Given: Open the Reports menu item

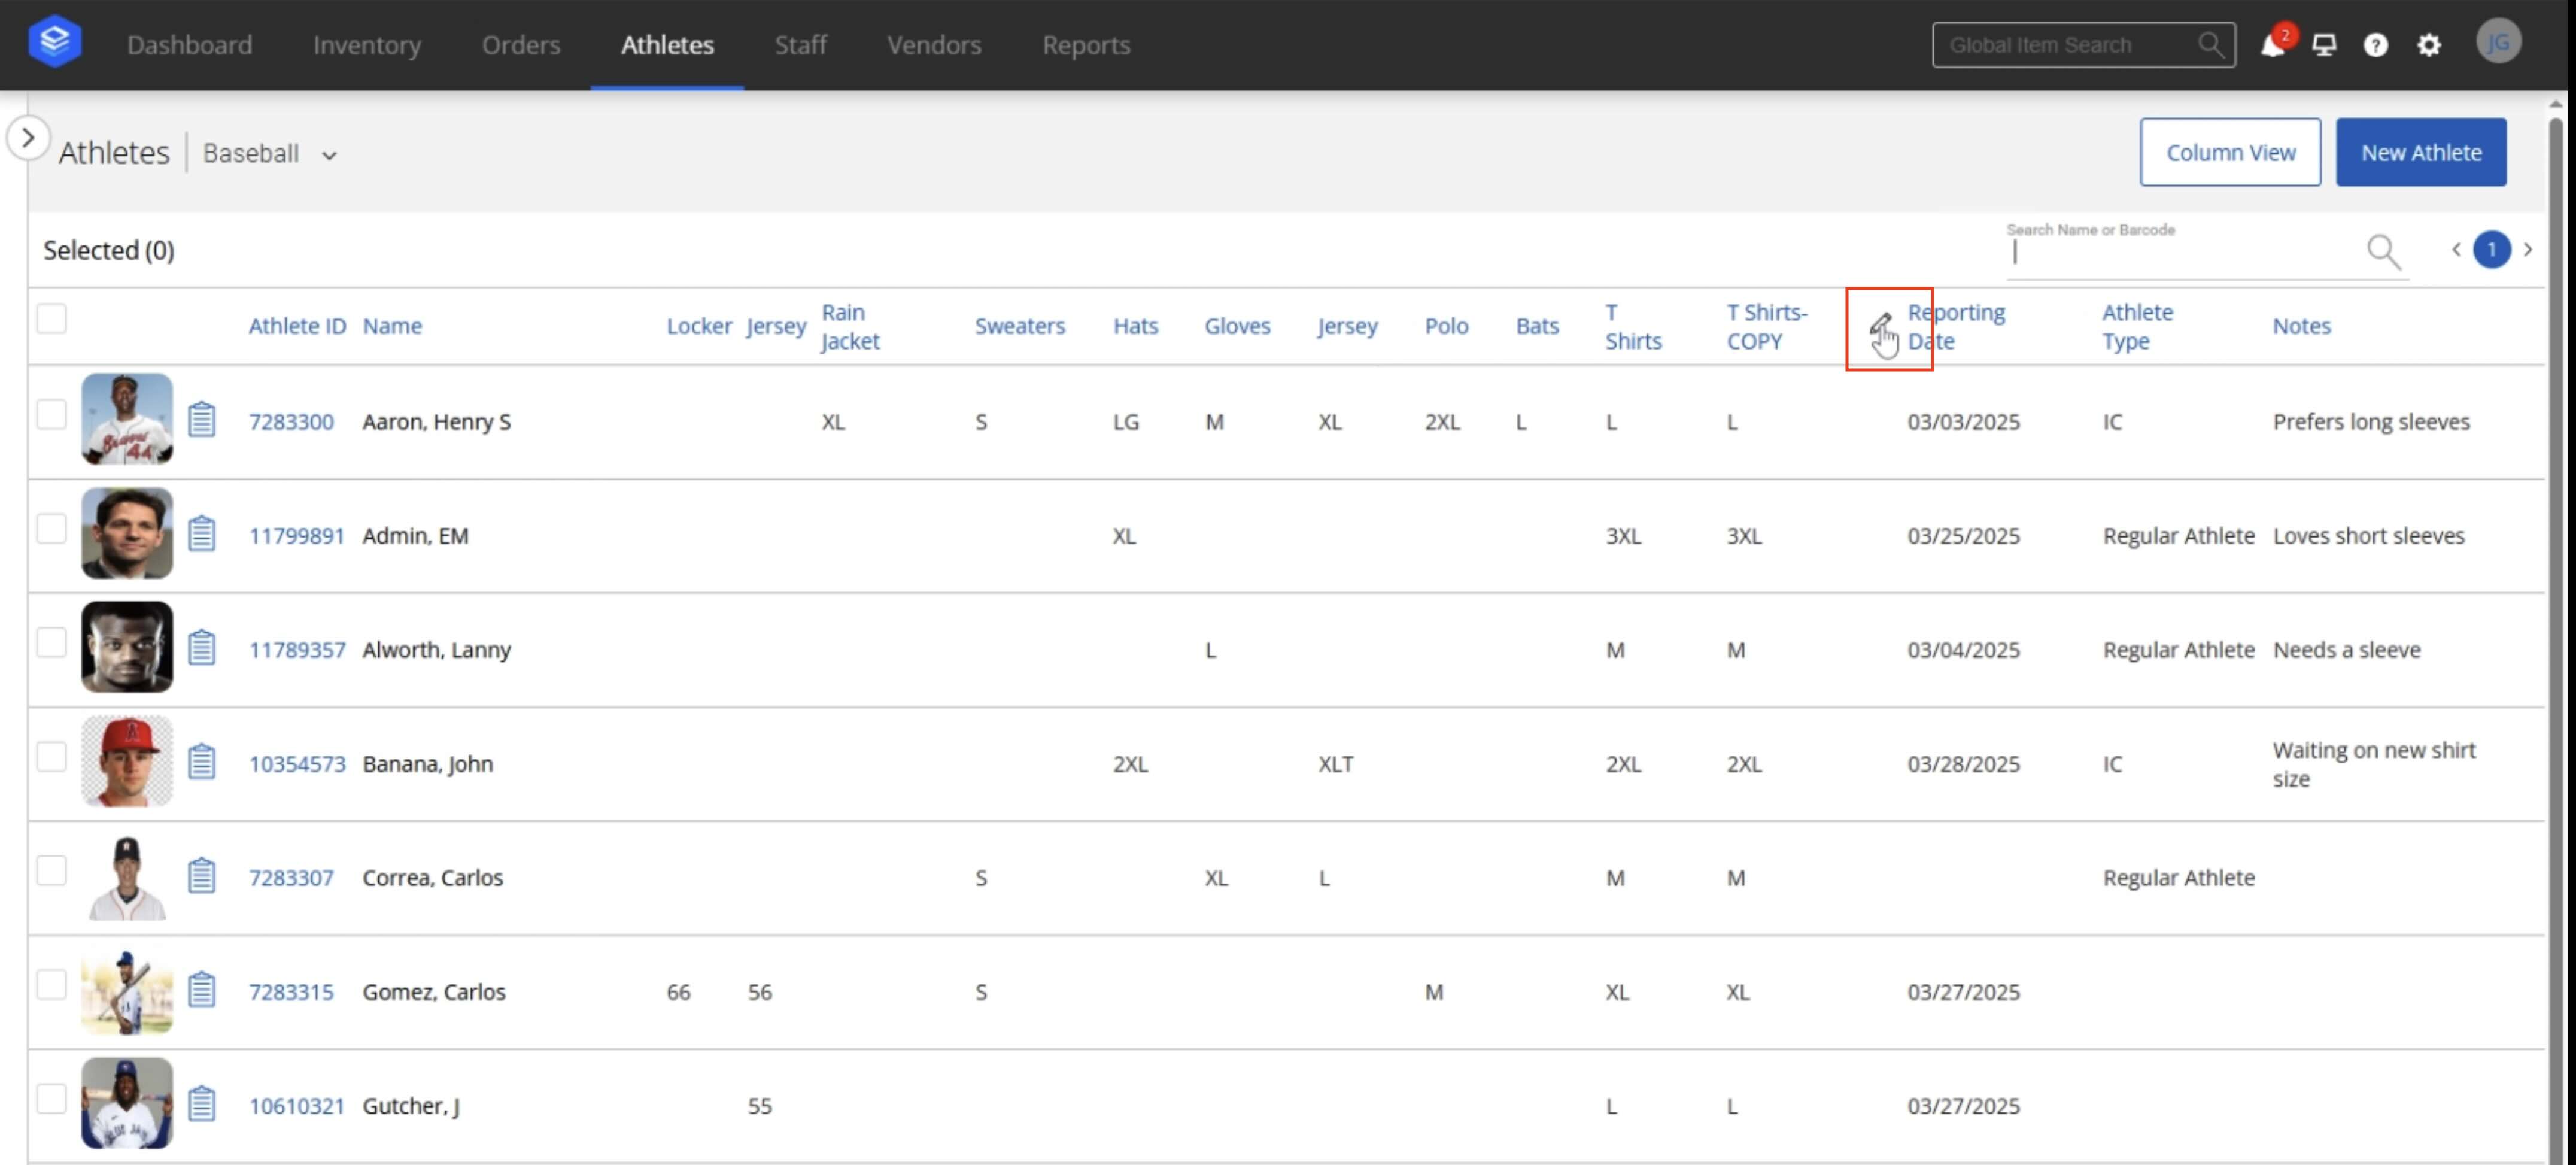Looking at the screenshot, I should (x=1086, y=45).
